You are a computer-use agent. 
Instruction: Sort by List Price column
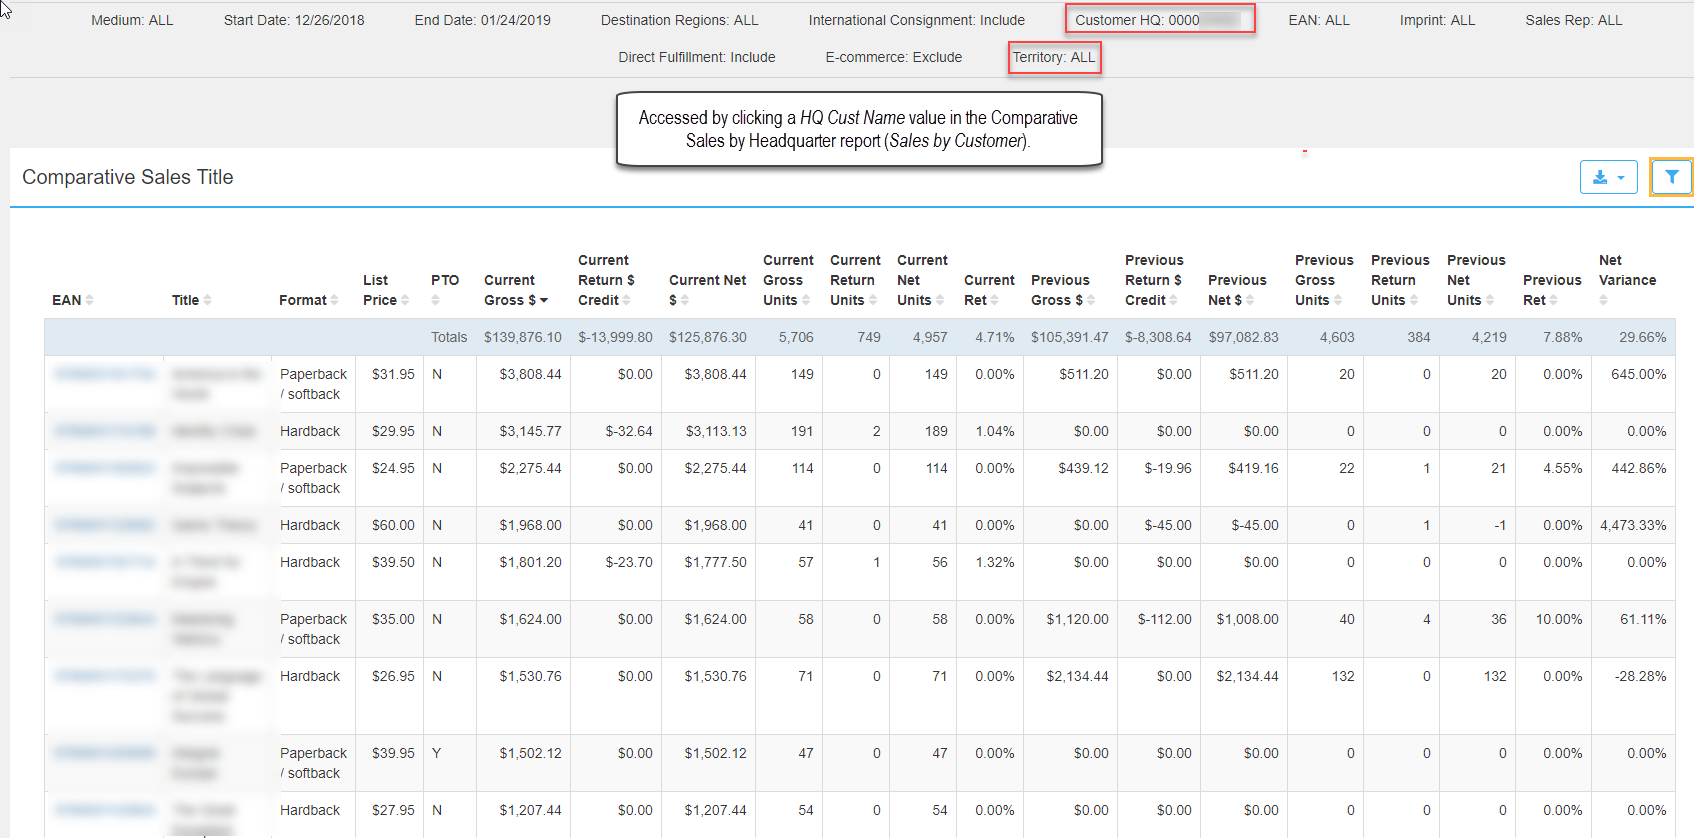point(387,290)
